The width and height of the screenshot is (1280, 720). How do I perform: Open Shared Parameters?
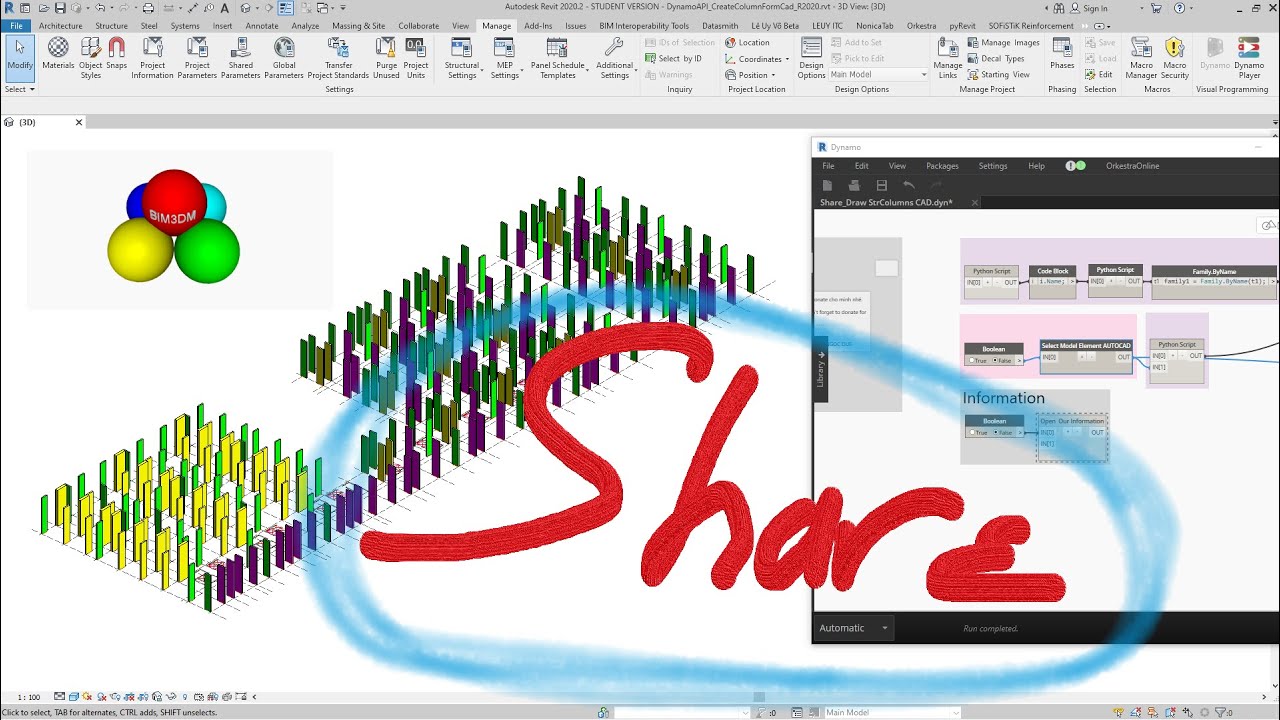click(x=240, y=56)
